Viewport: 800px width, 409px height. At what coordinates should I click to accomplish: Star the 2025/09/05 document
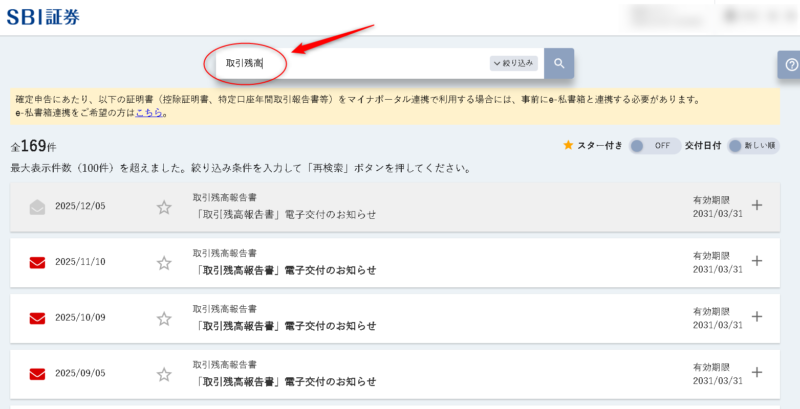click(164, 374)
